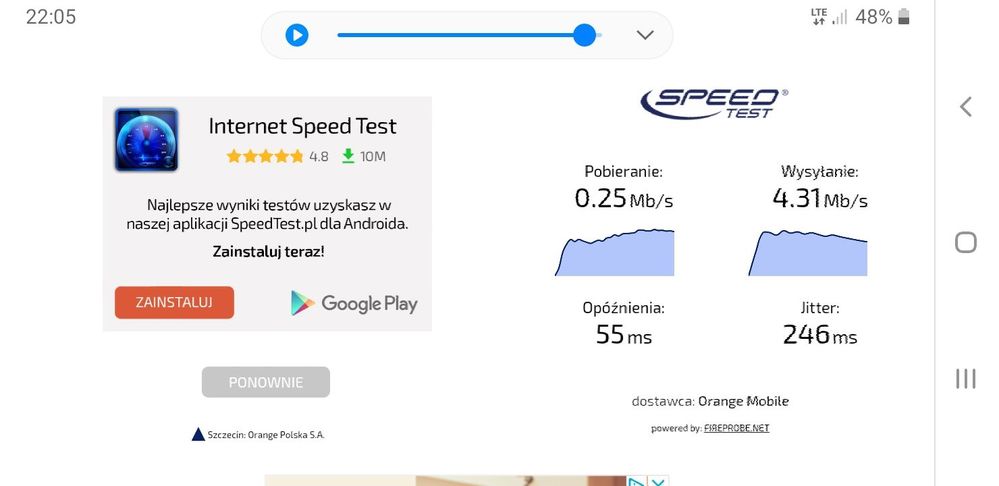Image resolution: width=999 pixels, height=486 pixels.
Task: Click the blue slider handle
Action: [585, 35]
